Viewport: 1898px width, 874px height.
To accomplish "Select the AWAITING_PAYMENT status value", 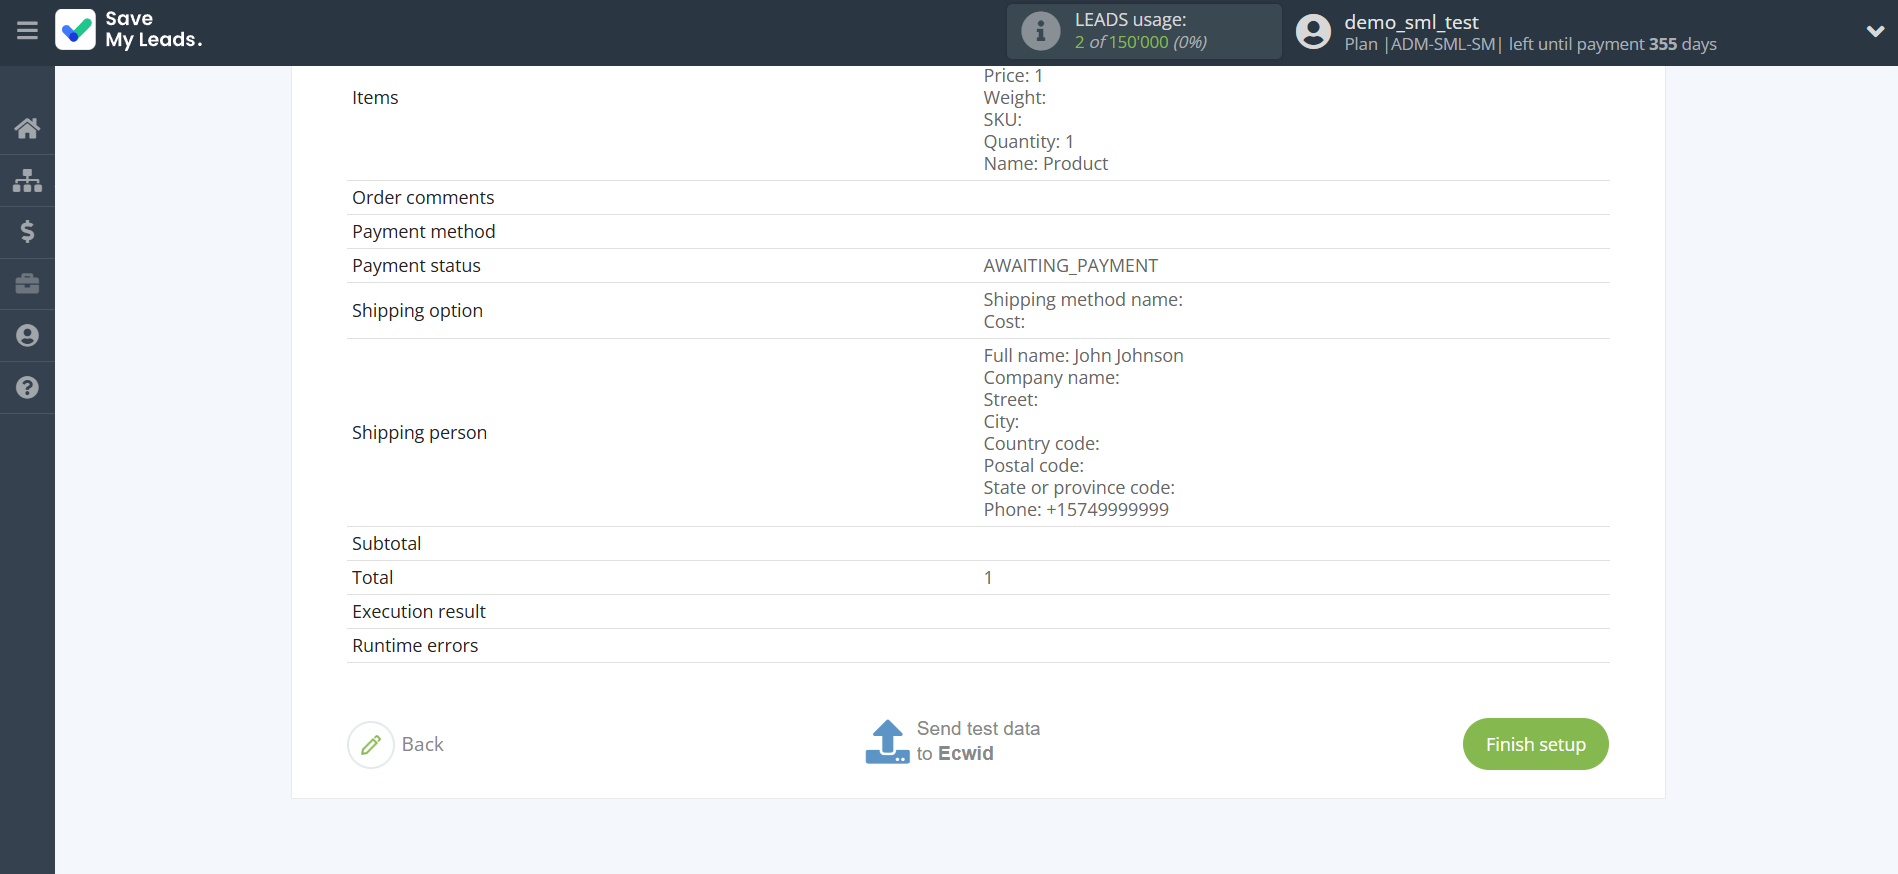I will [1070, 266].
